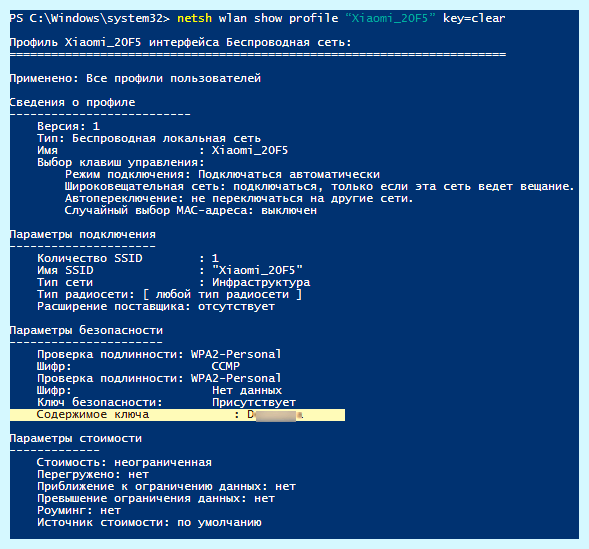
Task: Click the 'Выбор клавиш управления:' line
Action: pyautogui.click(x=121, y=162)
